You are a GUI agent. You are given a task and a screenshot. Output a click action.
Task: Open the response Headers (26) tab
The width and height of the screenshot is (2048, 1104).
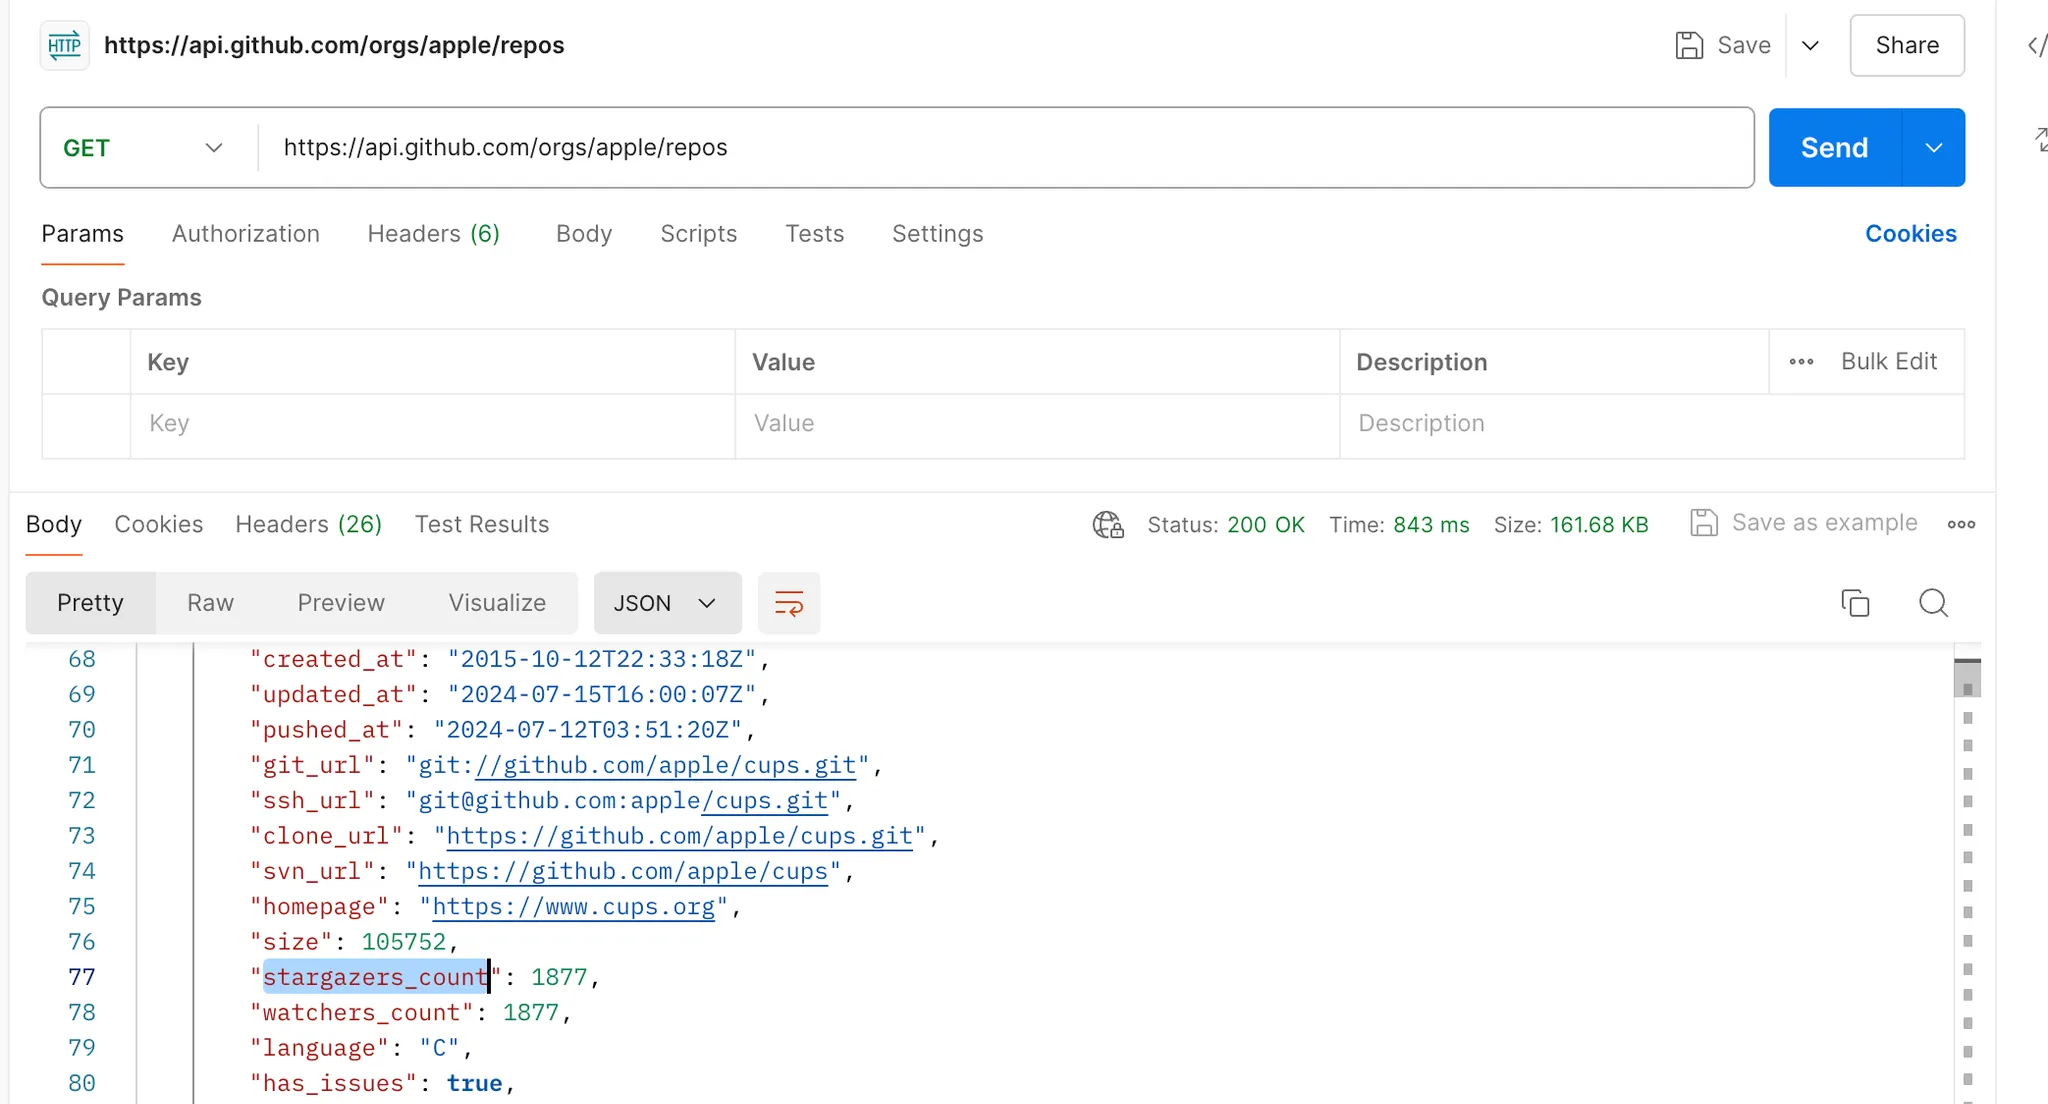[308, 524]
